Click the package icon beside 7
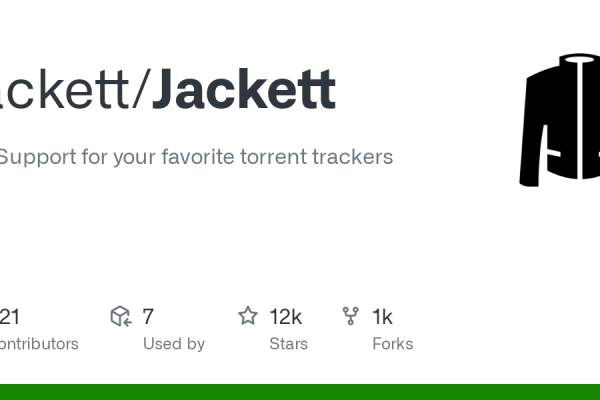The width and height of the screenshot is (600, 400). 121,317
